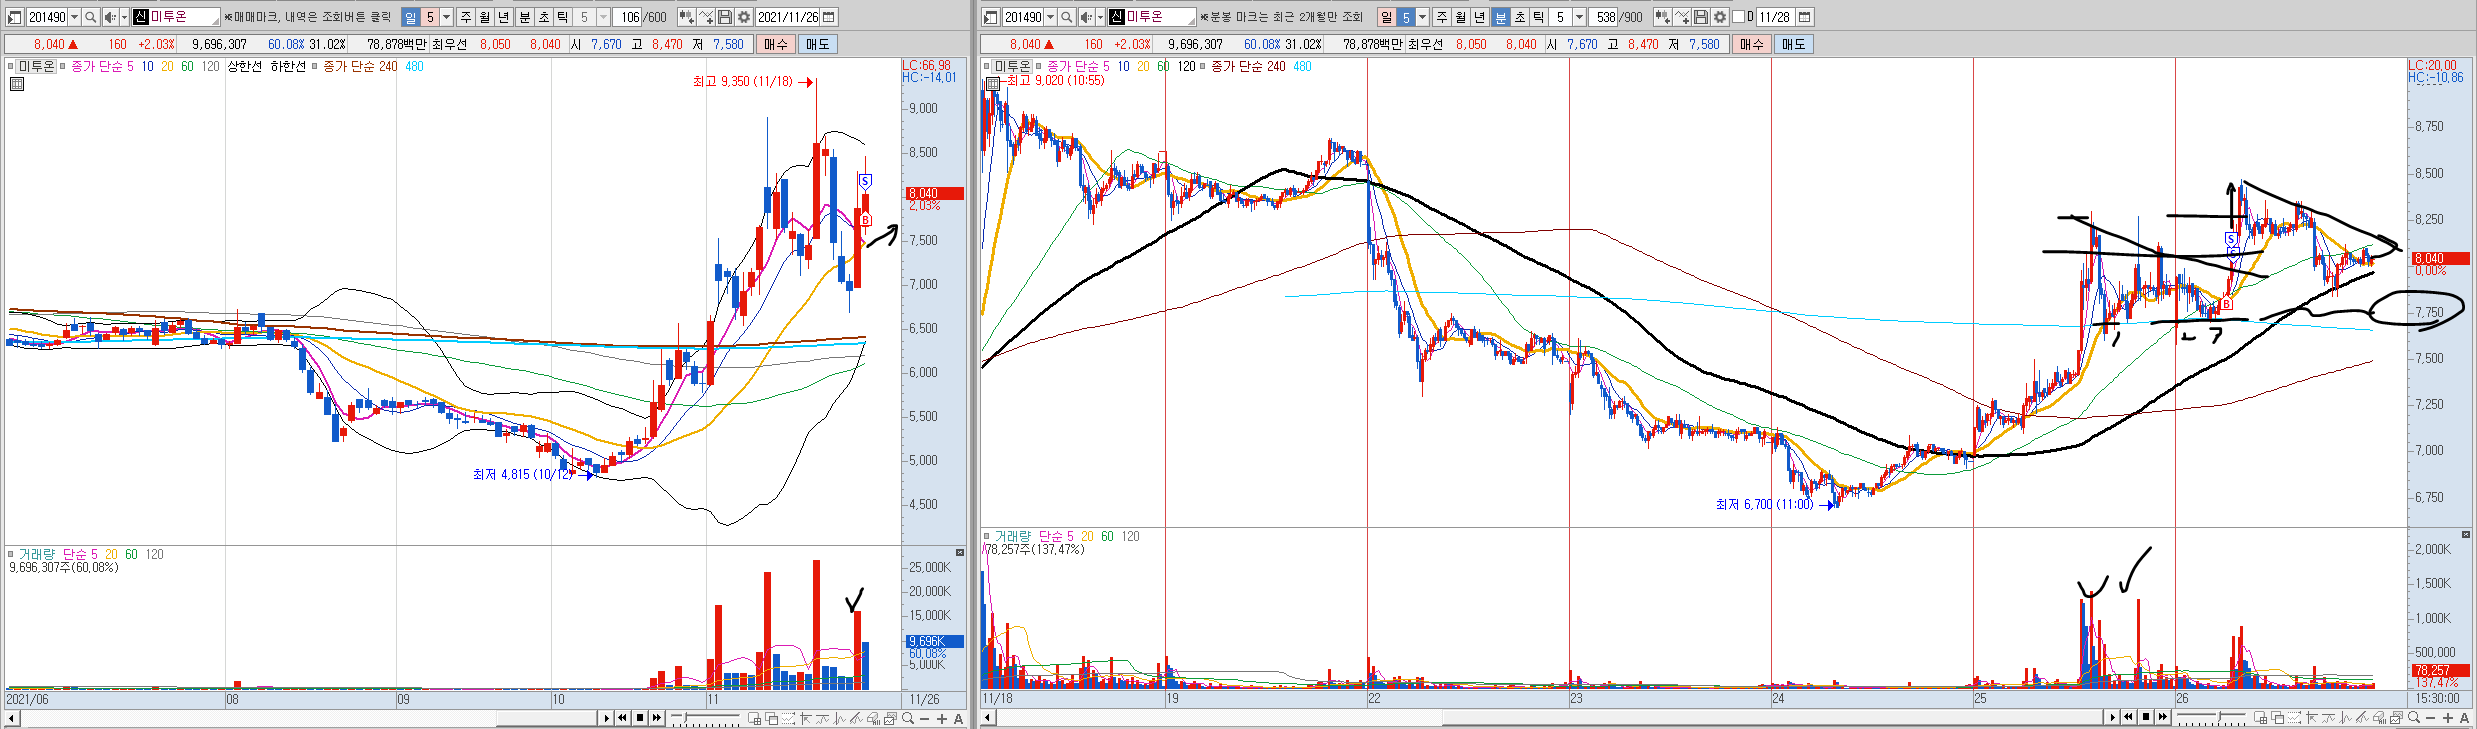
Task: Click the zoom magnifier at the right chart bottom bar
Action: (2414, 717)
